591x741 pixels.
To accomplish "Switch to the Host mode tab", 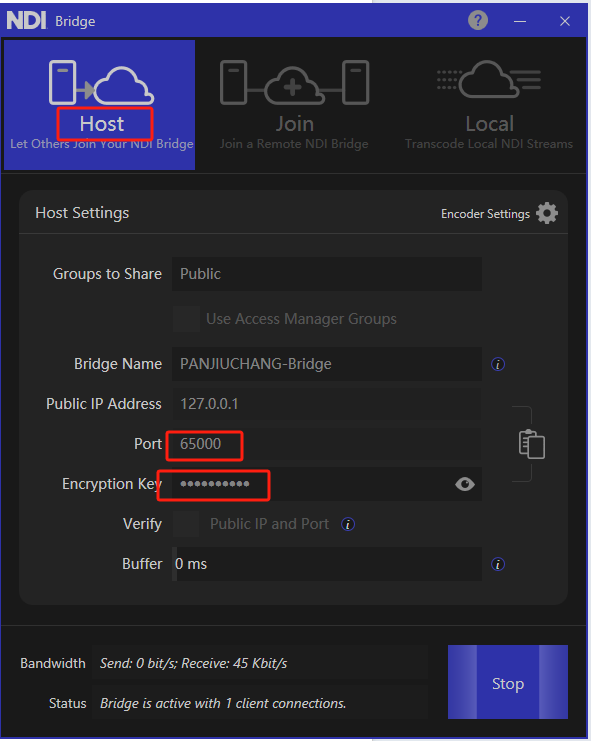I will [100, 105].
